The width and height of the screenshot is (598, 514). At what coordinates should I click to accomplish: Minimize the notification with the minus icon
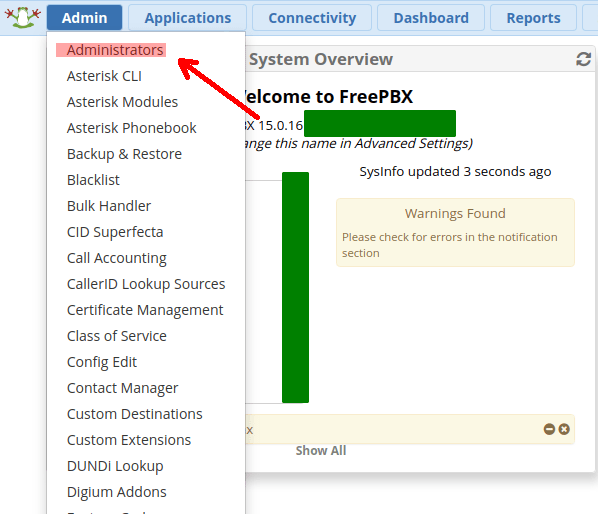(x=549, y=429)
